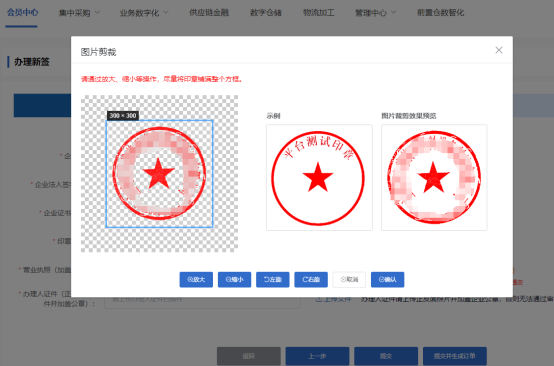Image resolution: width=554 pixels, height=366 pixels.
Task: Click the 办理人证件 upload input field
Action: pos(202,299)
